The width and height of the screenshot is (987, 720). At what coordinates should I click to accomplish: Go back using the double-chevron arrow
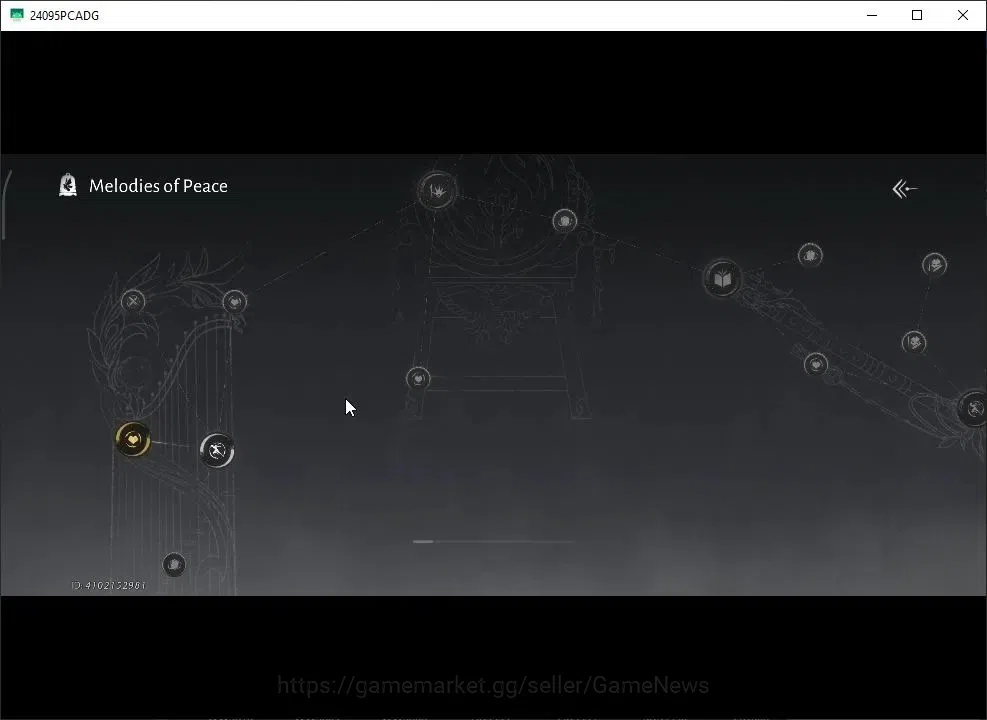(x=905, y=188)
